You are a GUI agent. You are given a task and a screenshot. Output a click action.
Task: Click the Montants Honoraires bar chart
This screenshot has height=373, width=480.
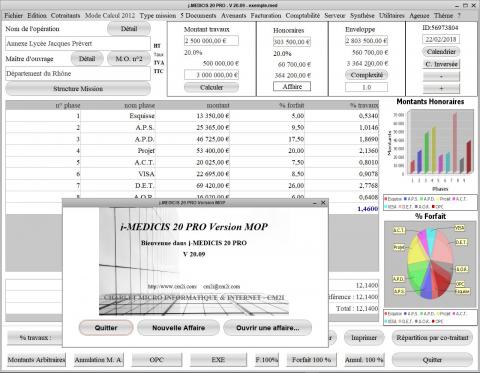pos(430,145)
